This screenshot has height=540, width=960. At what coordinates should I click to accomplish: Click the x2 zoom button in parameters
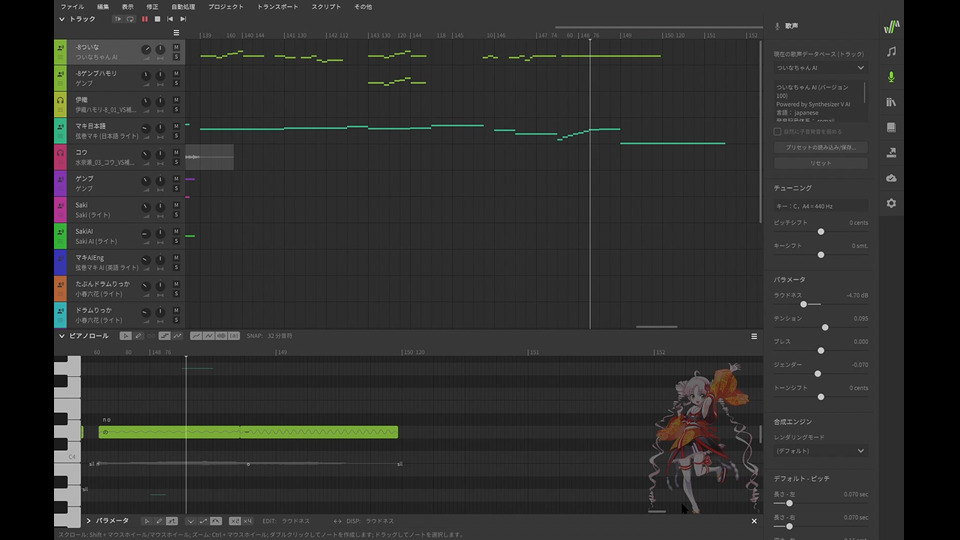tap(234, 521)
